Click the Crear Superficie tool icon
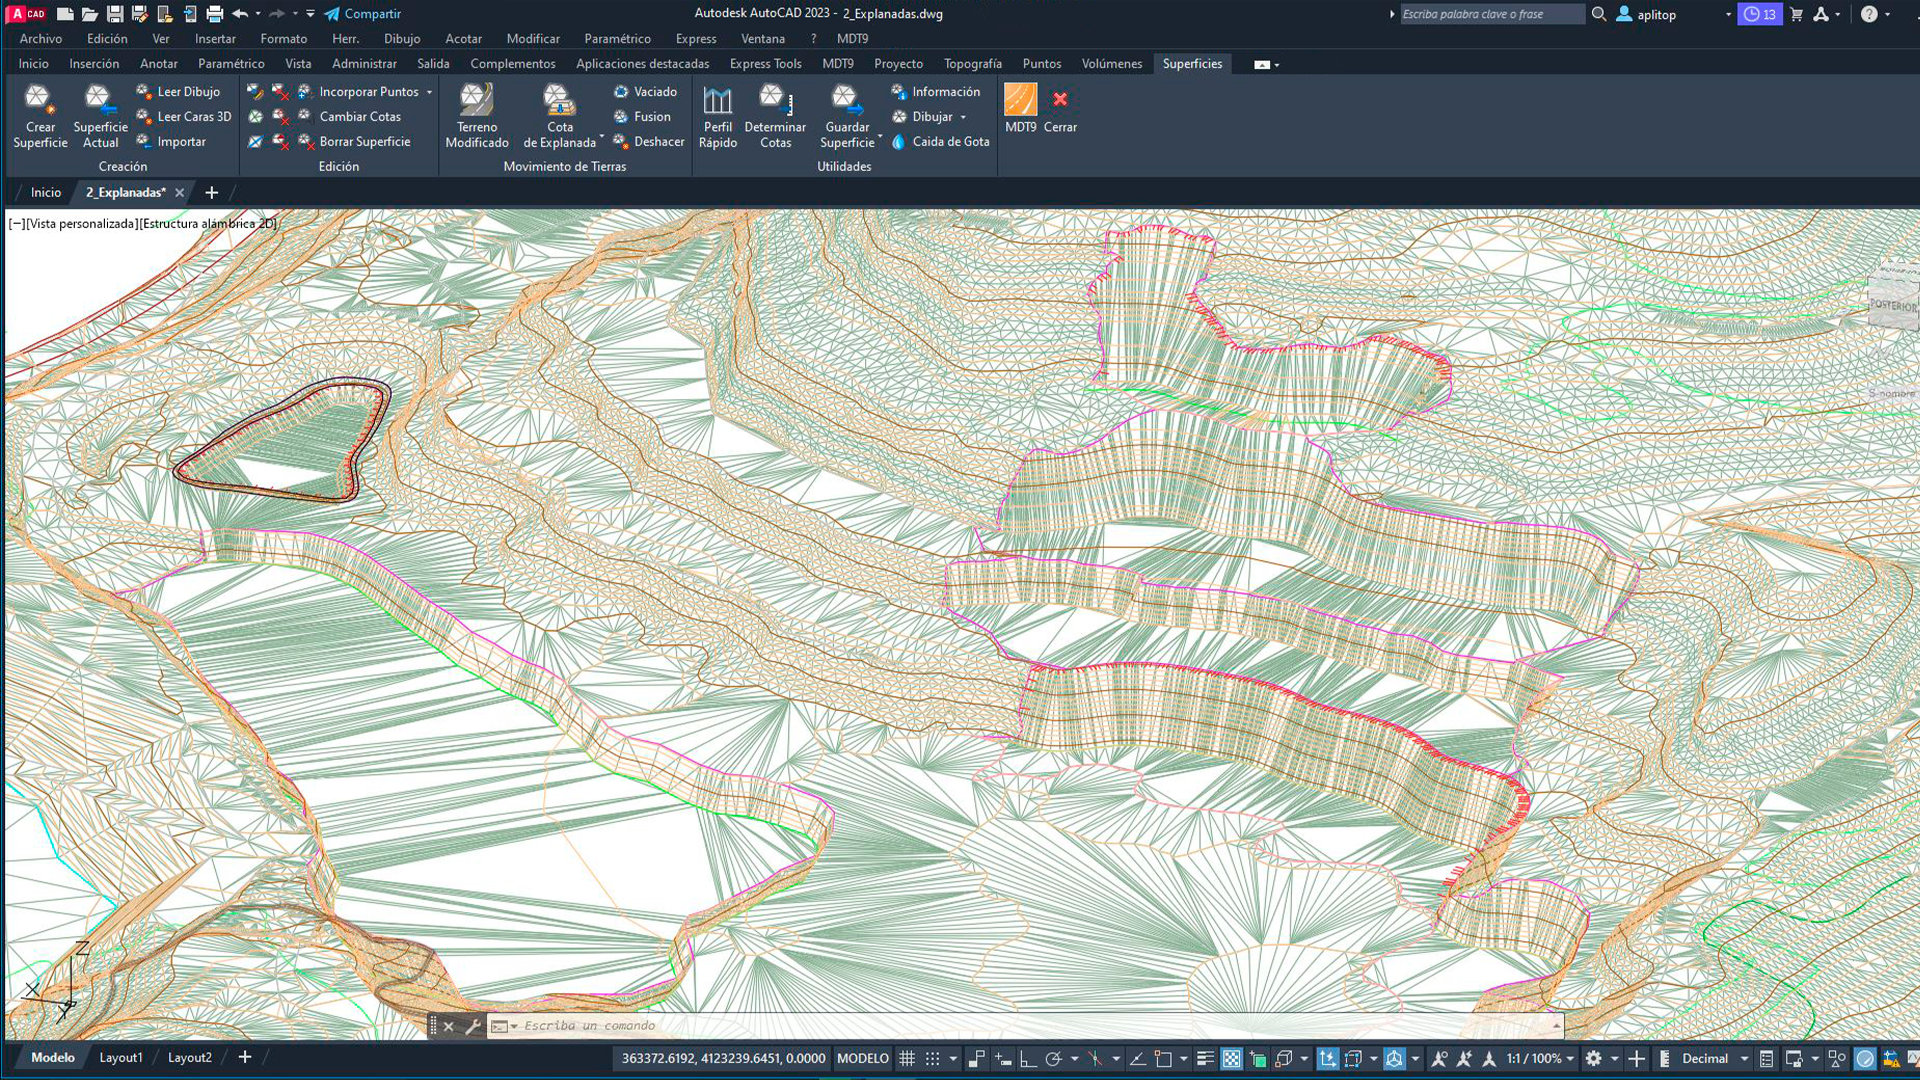The height and width of the screenshot is (1080, 1920). click(x=40, y=99)
